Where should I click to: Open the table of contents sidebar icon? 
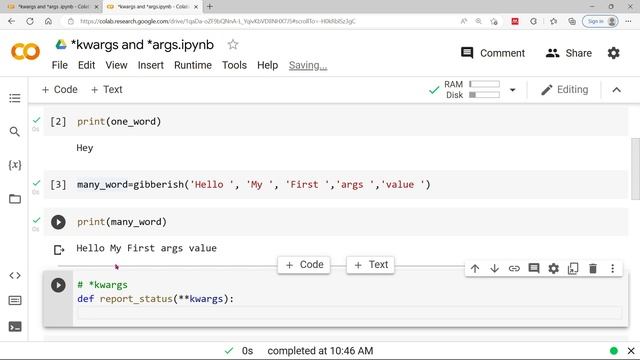[15, 98]
